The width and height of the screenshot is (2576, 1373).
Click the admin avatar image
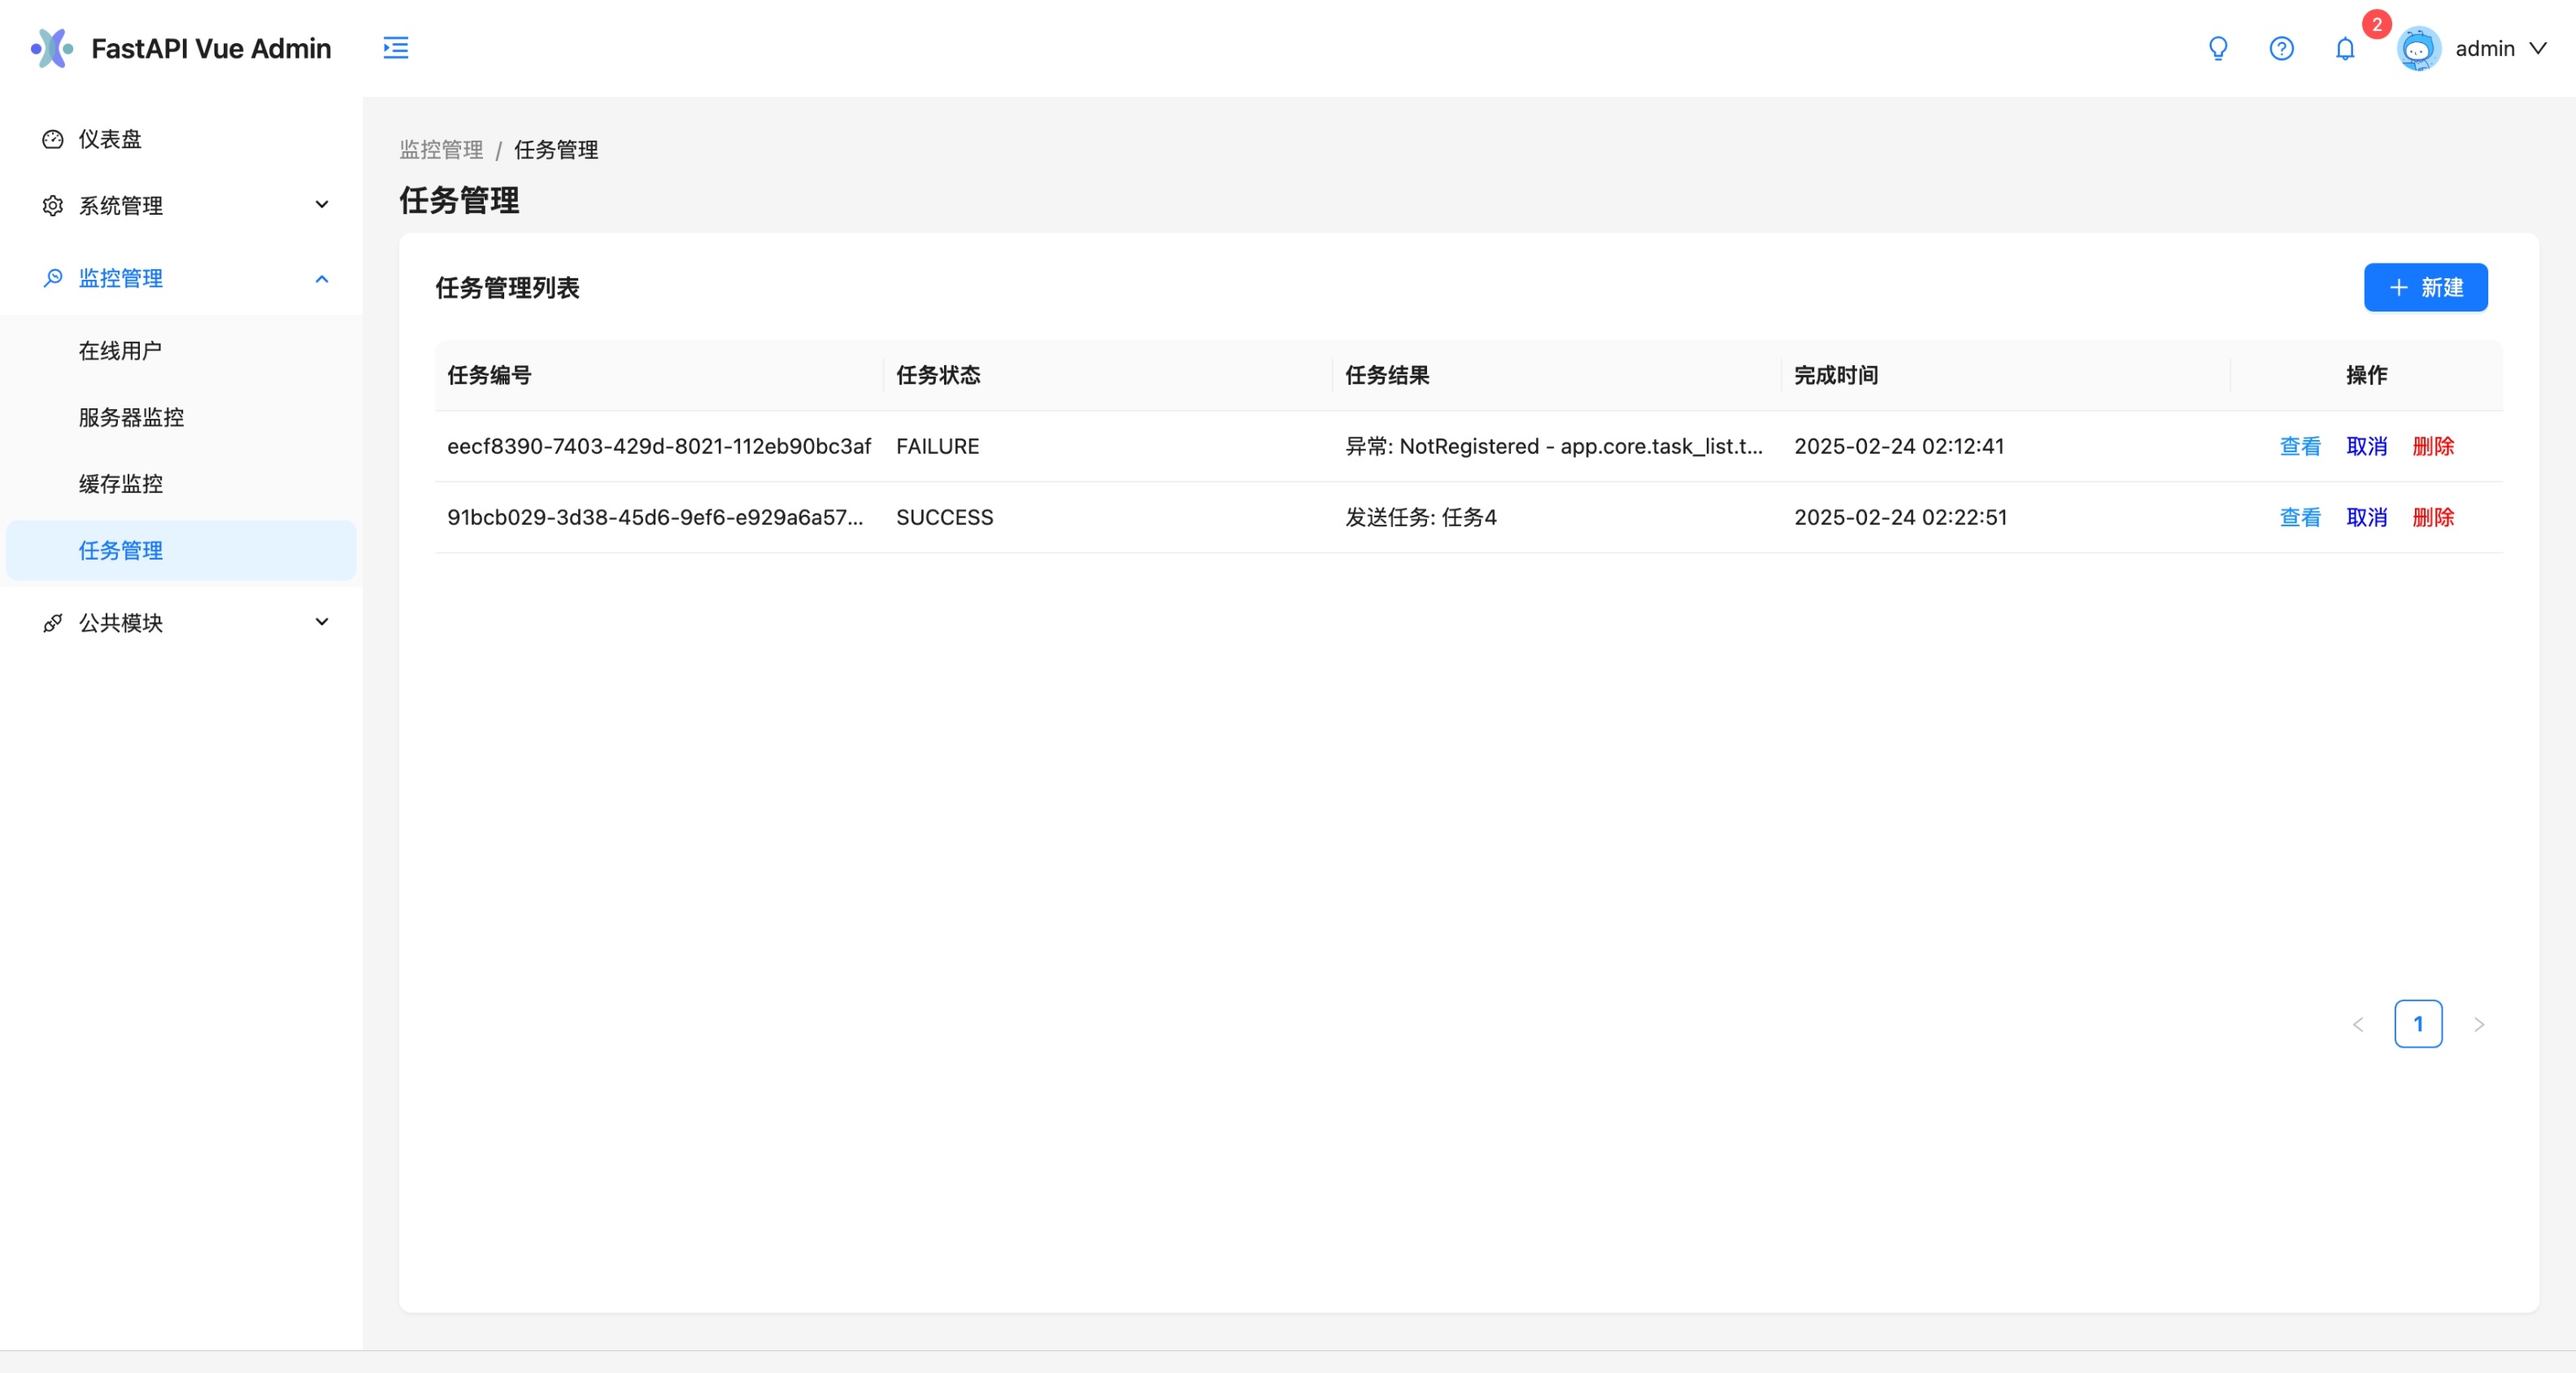tap(2418, 48)
